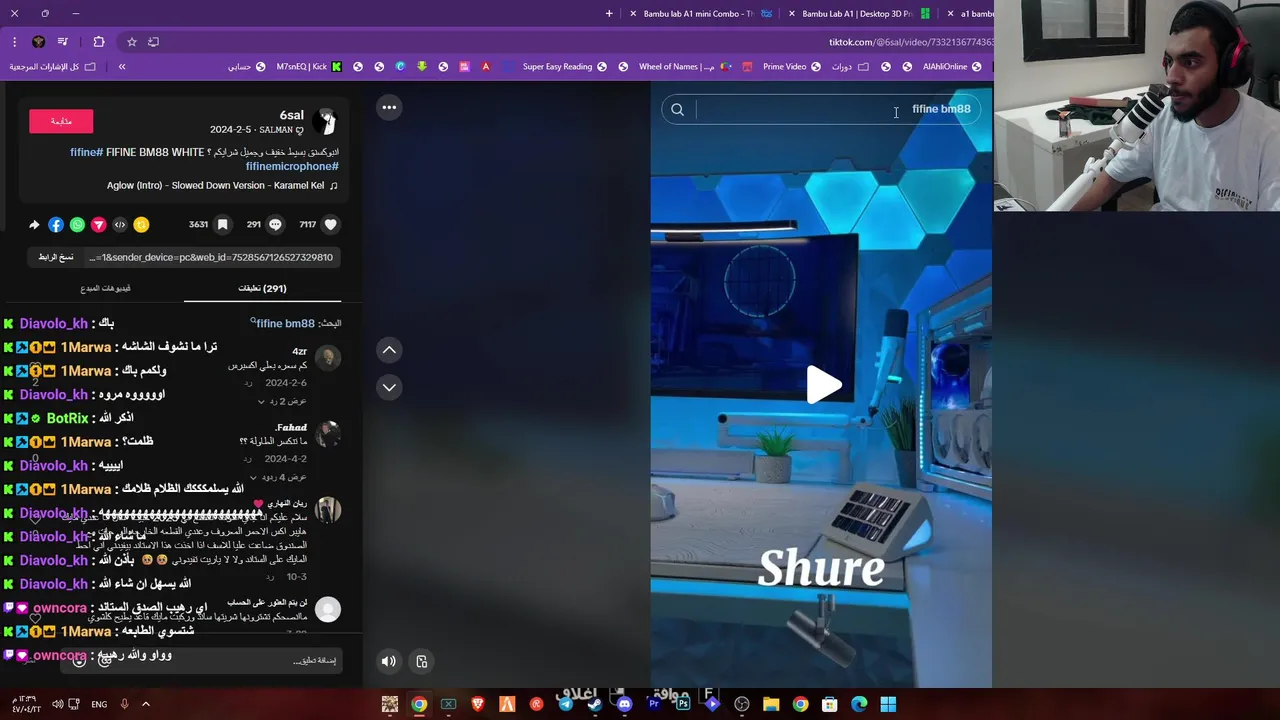Click 4zr commenter avatar
1280x720 pixels.
[328, 357]
